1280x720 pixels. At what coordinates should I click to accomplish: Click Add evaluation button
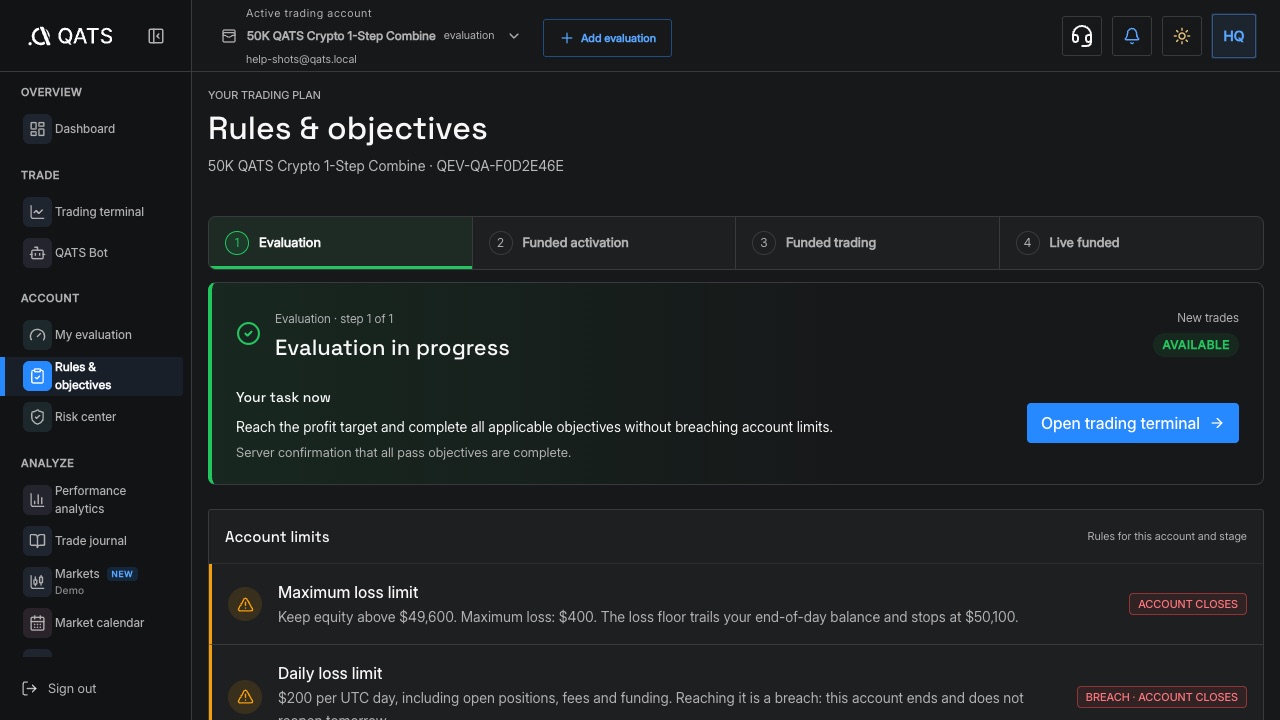coord(607,38)
